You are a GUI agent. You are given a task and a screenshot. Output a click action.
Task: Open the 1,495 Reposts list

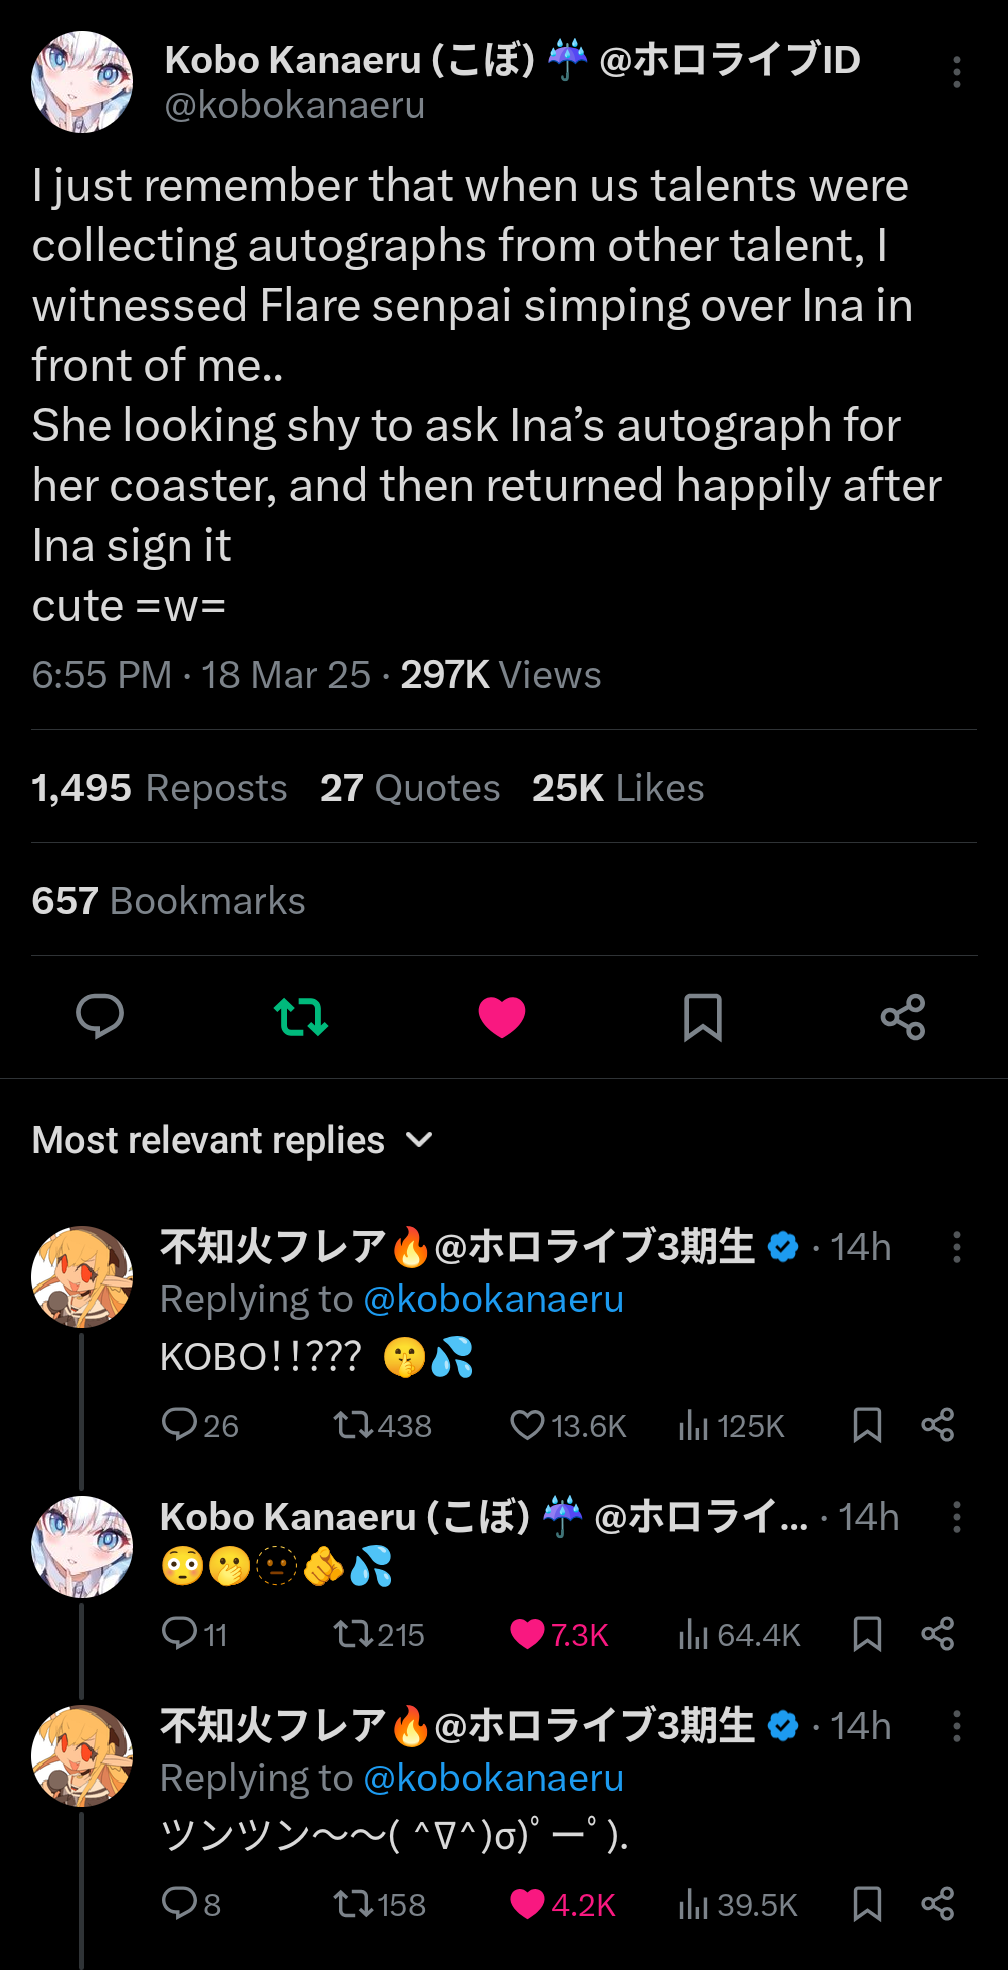(x=159, y=788)
